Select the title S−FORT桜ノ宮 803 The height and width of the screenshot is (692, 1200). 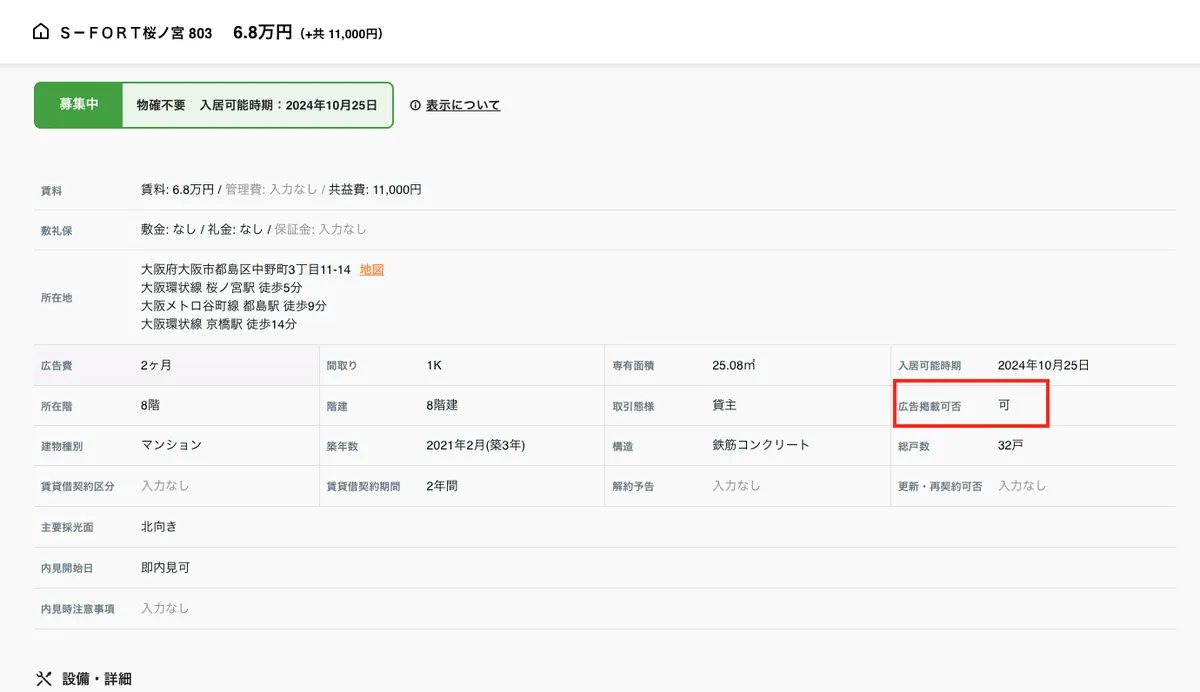click(x=136, y=33)
